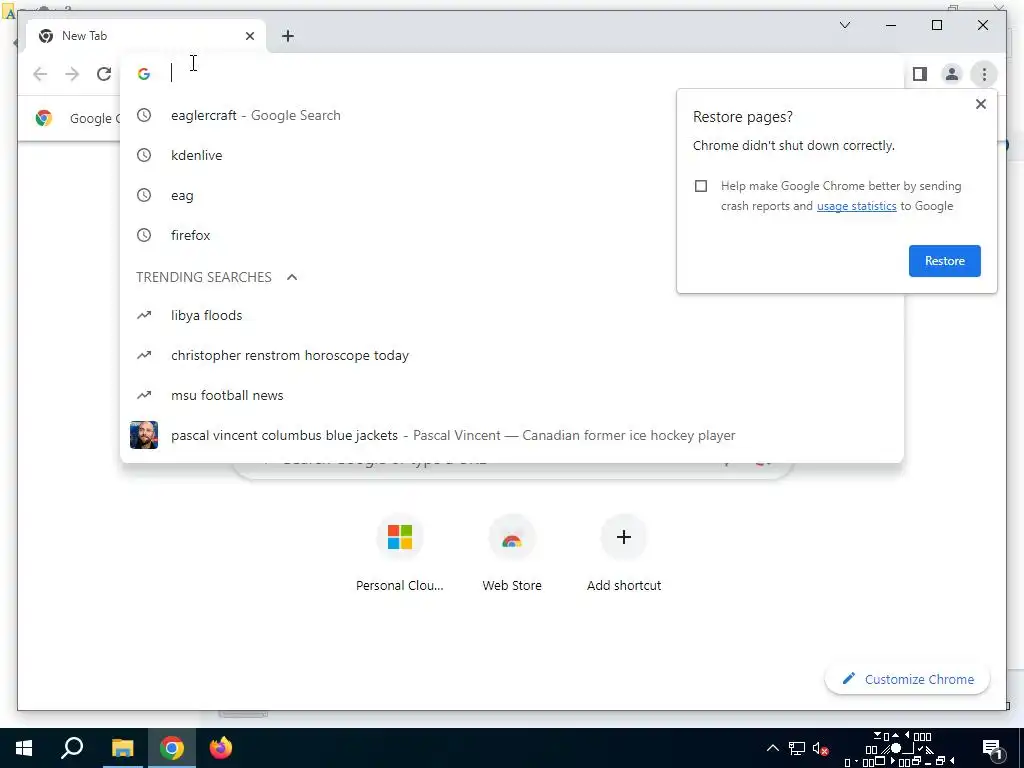Pick msu football news suggestion
This screenshot has height=768, width=1024.
512,395
